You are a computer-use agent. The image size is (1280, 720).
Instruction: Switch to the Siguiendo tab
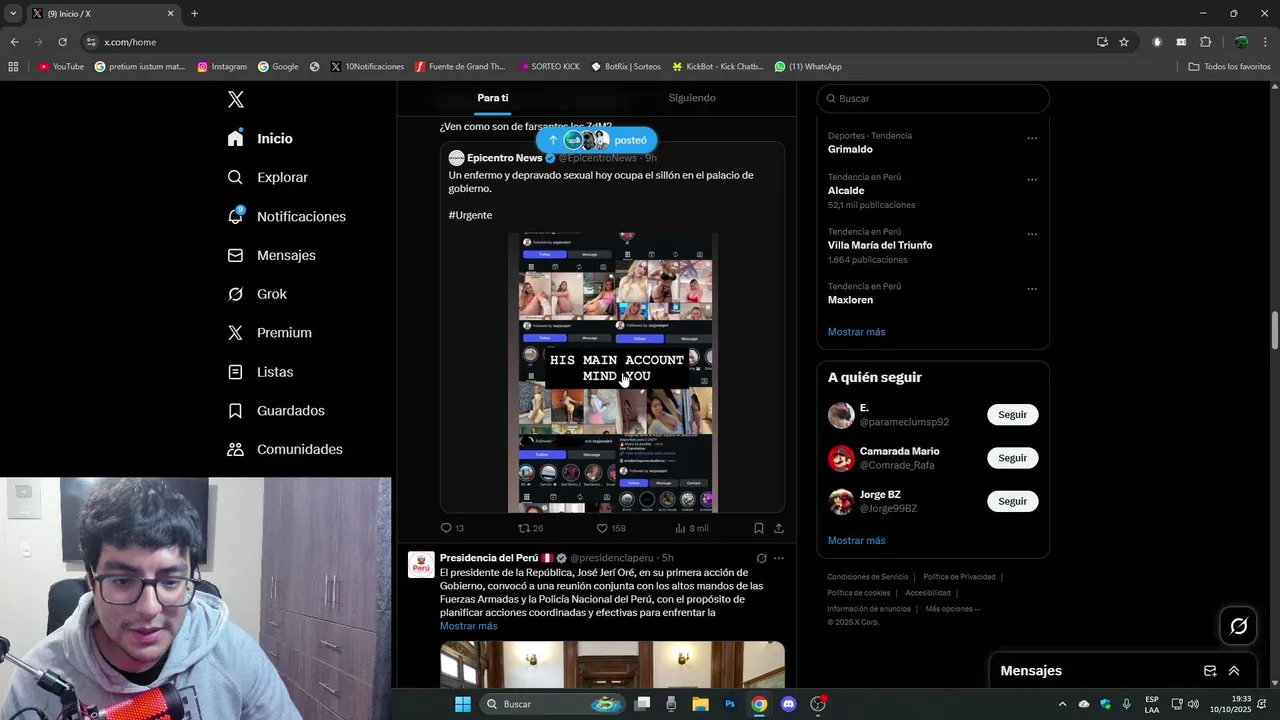692,98
